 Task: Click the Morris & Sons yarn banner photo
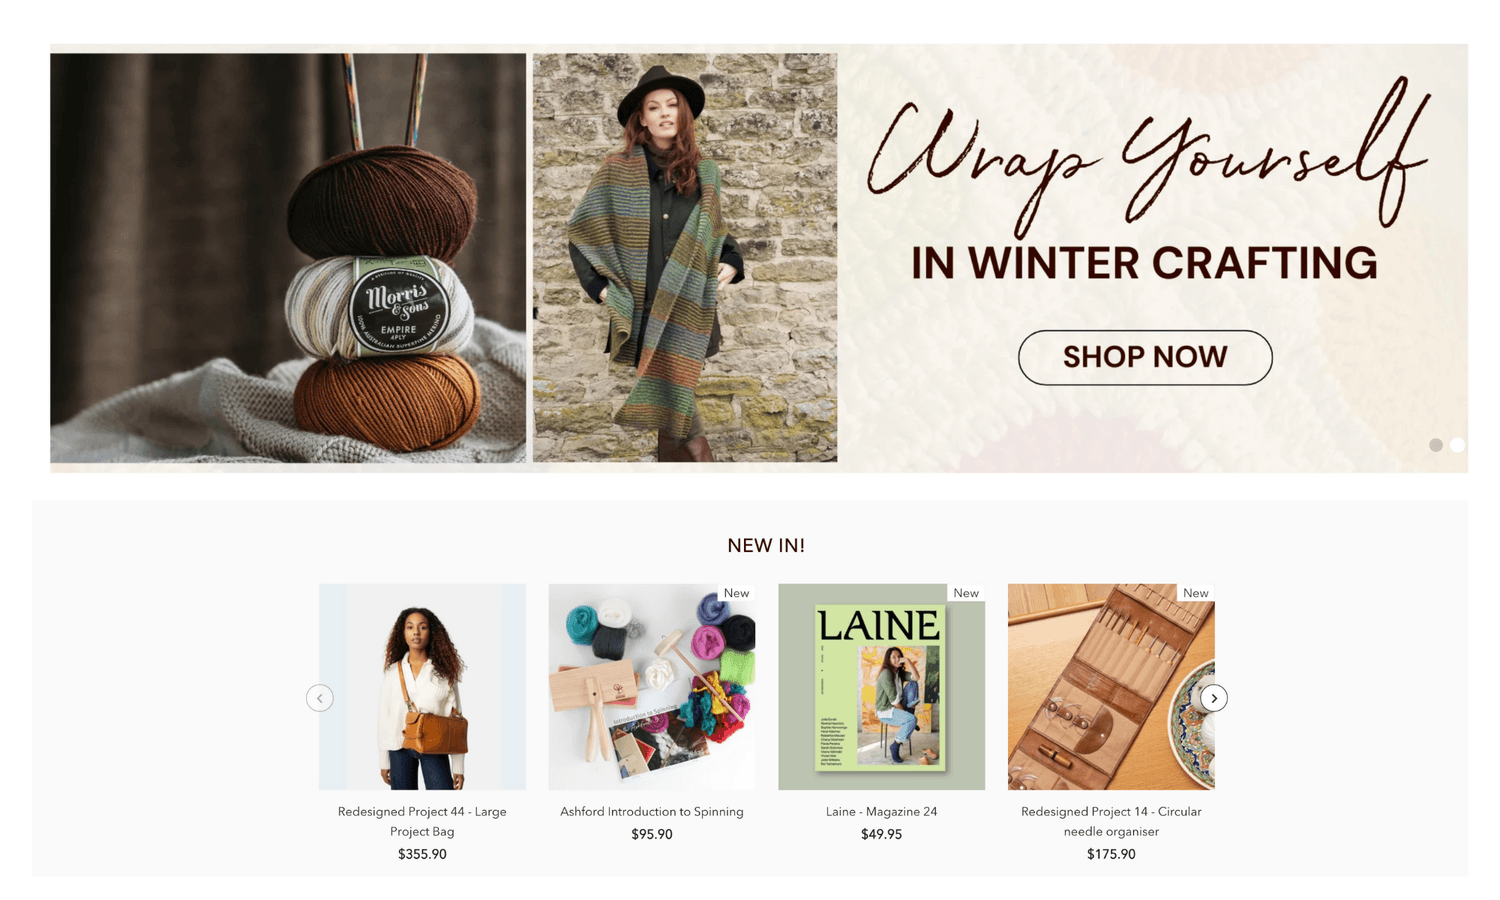click(x=288, y=258)
